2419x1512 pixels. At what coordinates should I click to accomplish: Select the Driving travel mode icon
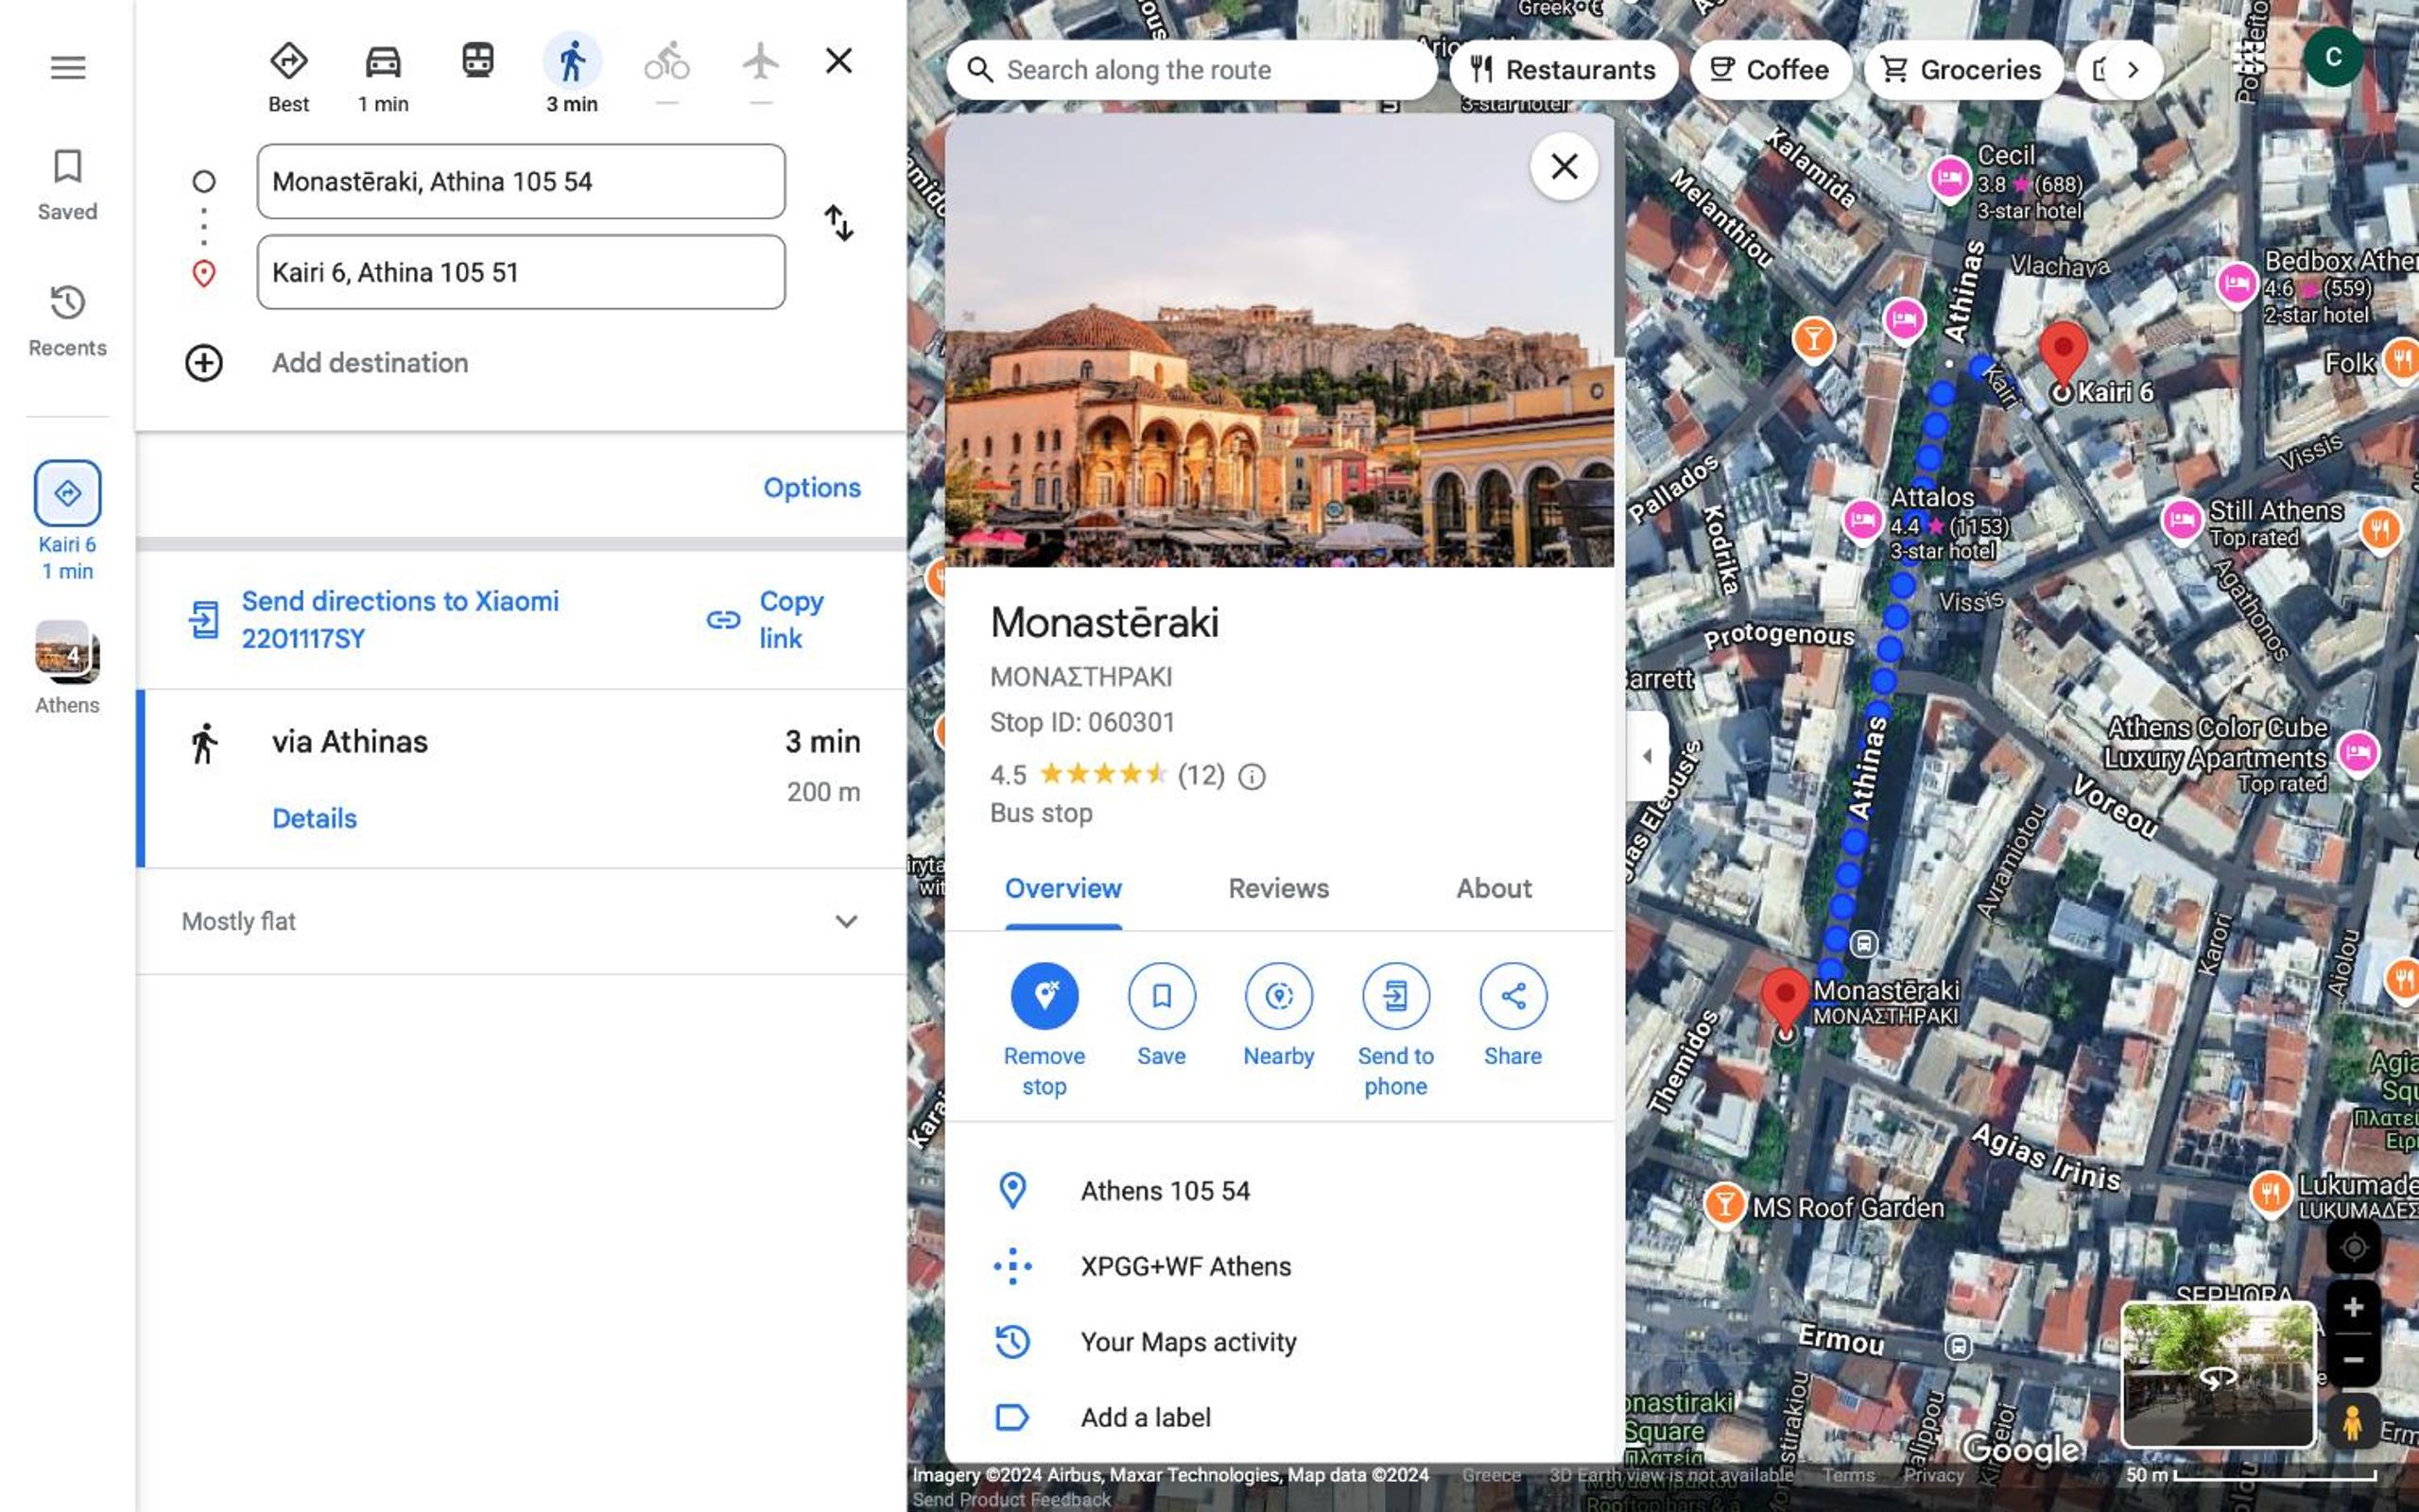click(x=383, y=62)
